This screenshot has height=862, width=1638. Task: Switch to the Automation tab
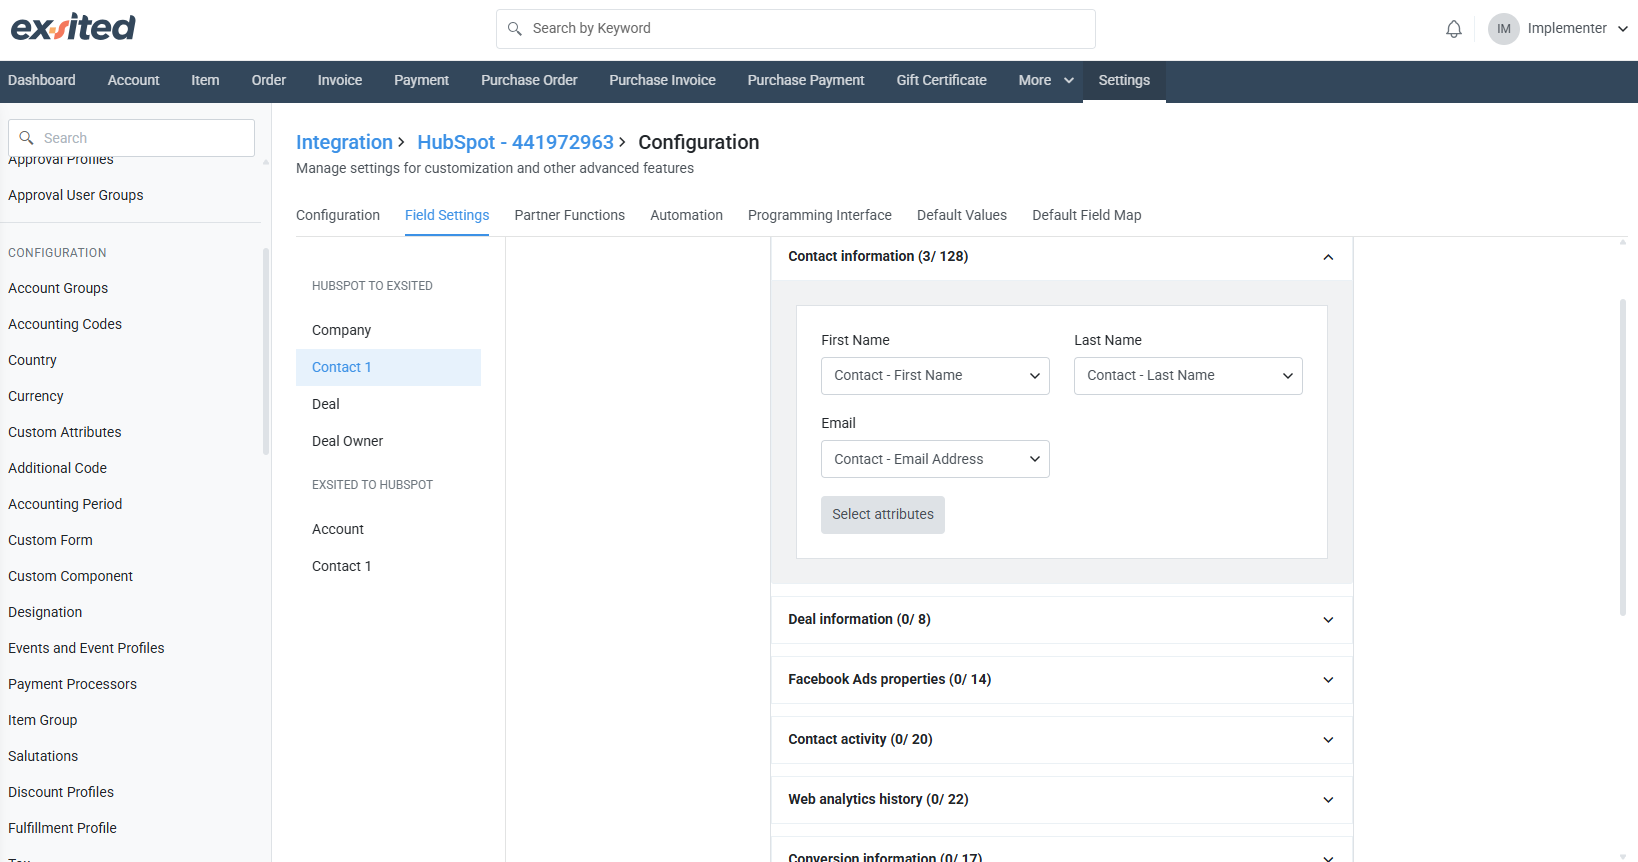(x=686, y=215)
